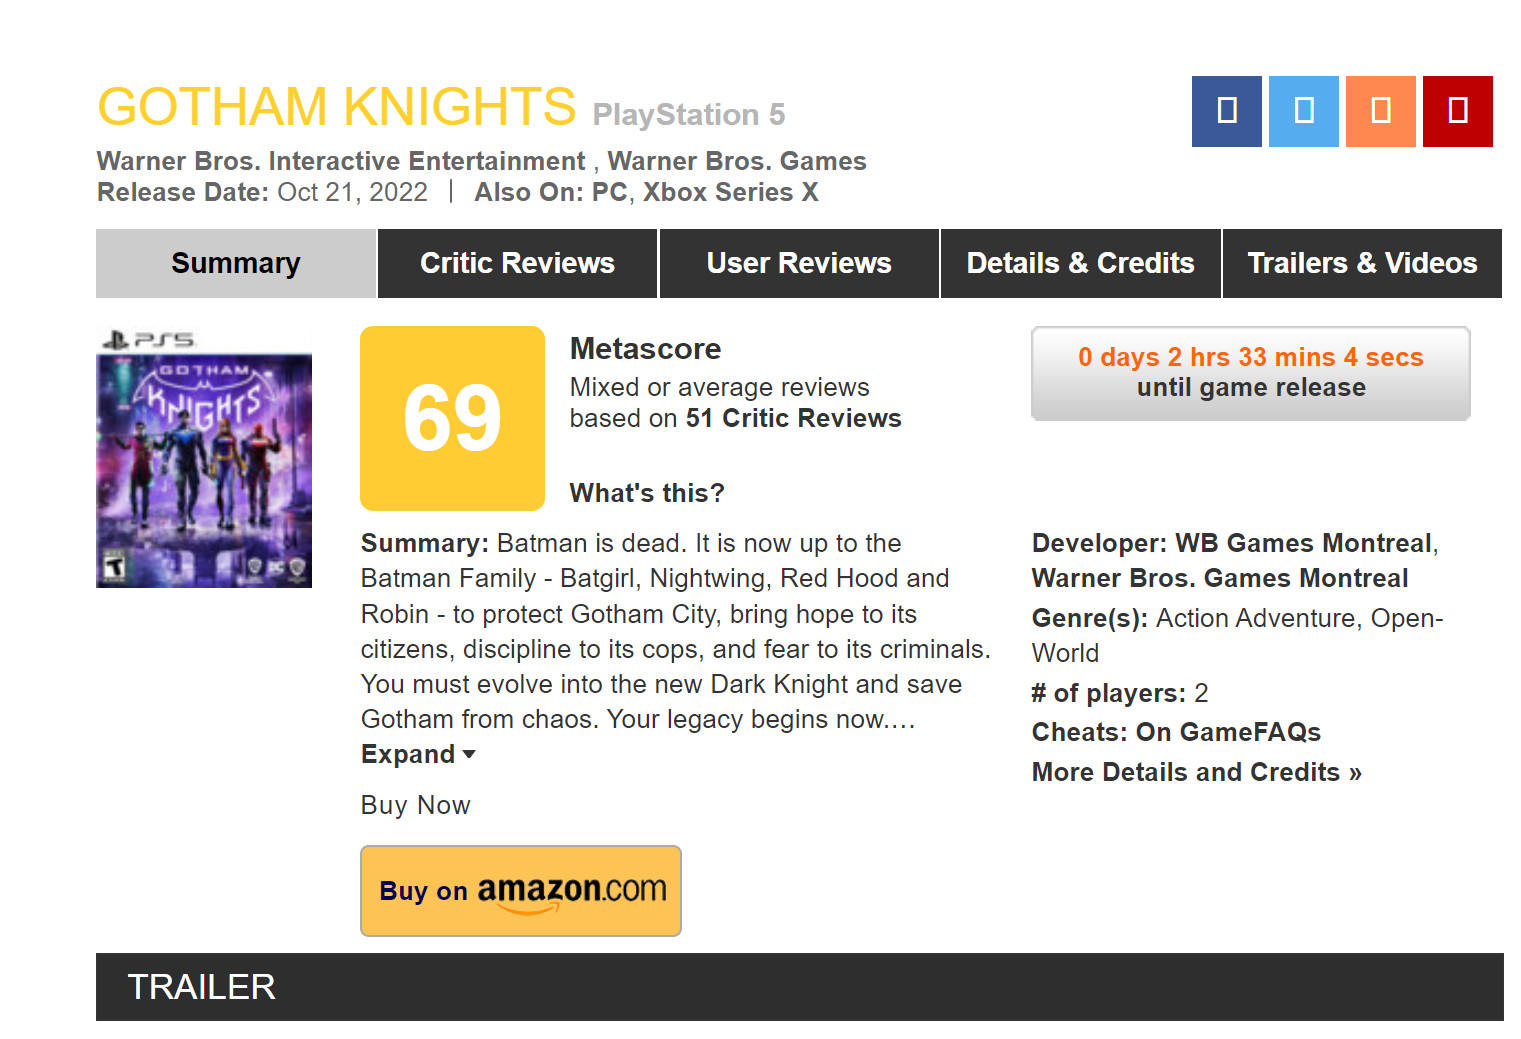Click More Details and Credits link

coord(1197,772)
